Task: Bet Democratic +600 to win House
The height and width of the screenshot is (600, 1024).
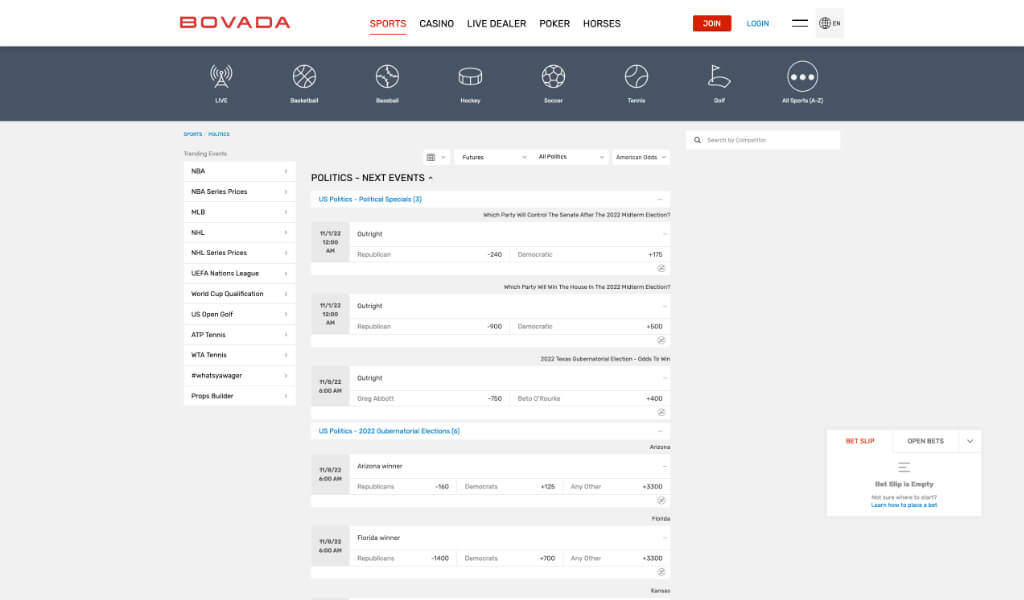Action: click(x=590, y=326)
